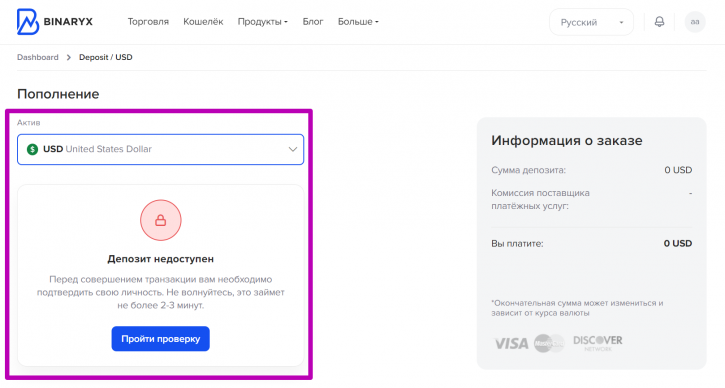Click the Комиссия поставщика платёжных услуг label
Screen dimensions: 725x388
pos(541,199)
